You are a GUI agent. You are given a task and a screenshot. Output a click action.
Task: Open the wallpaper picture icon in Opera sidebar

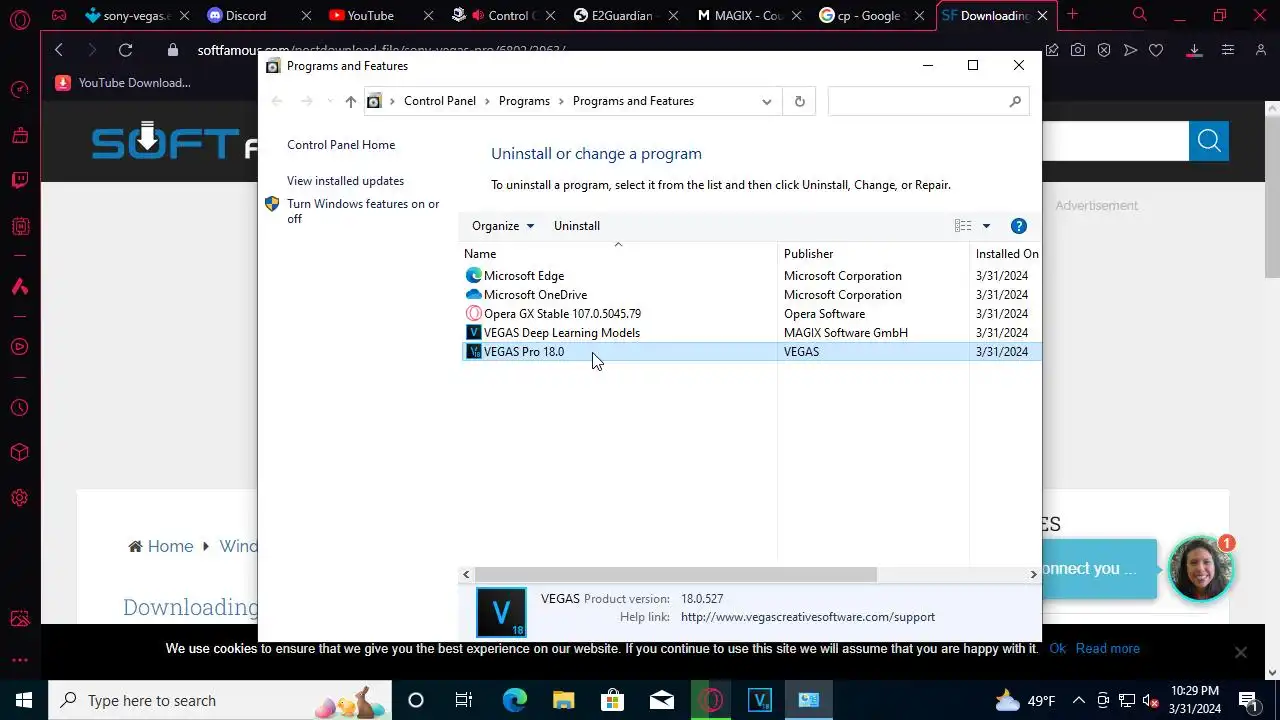point(20,619)
